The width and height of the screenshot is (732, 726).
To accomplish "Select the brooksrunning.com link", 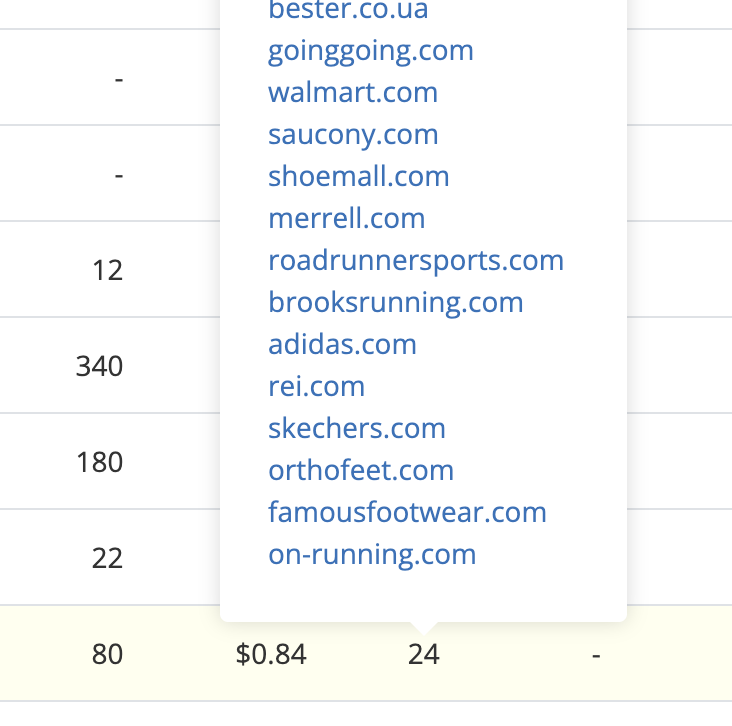I will click(395, 303).
